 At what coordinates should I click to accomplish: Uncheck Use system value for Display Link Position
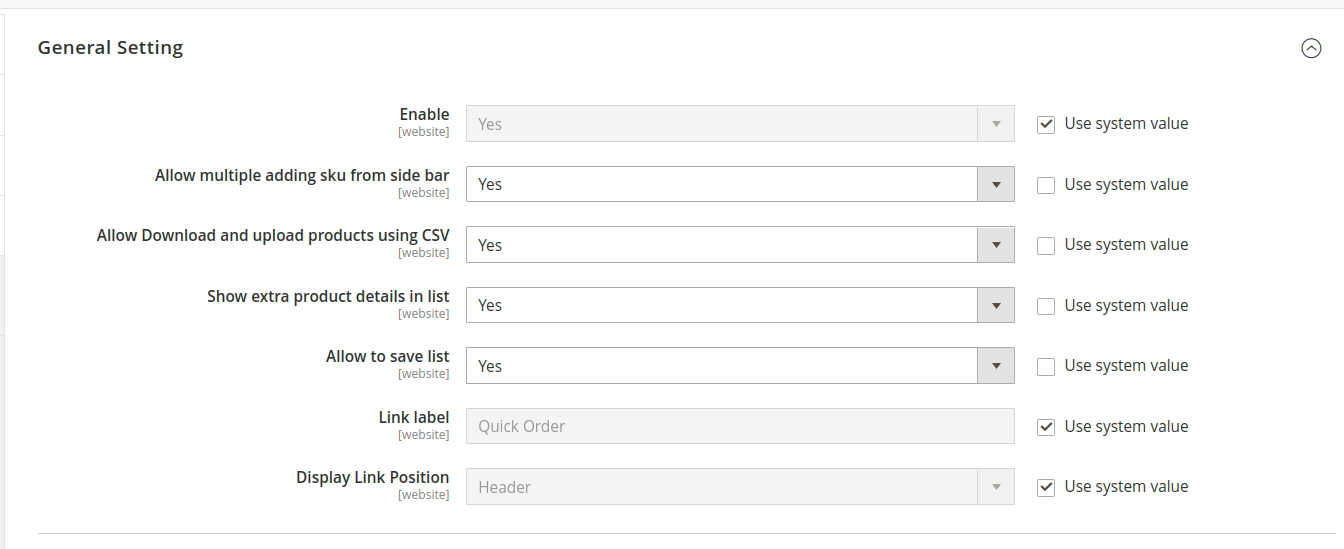point(1046,487)
